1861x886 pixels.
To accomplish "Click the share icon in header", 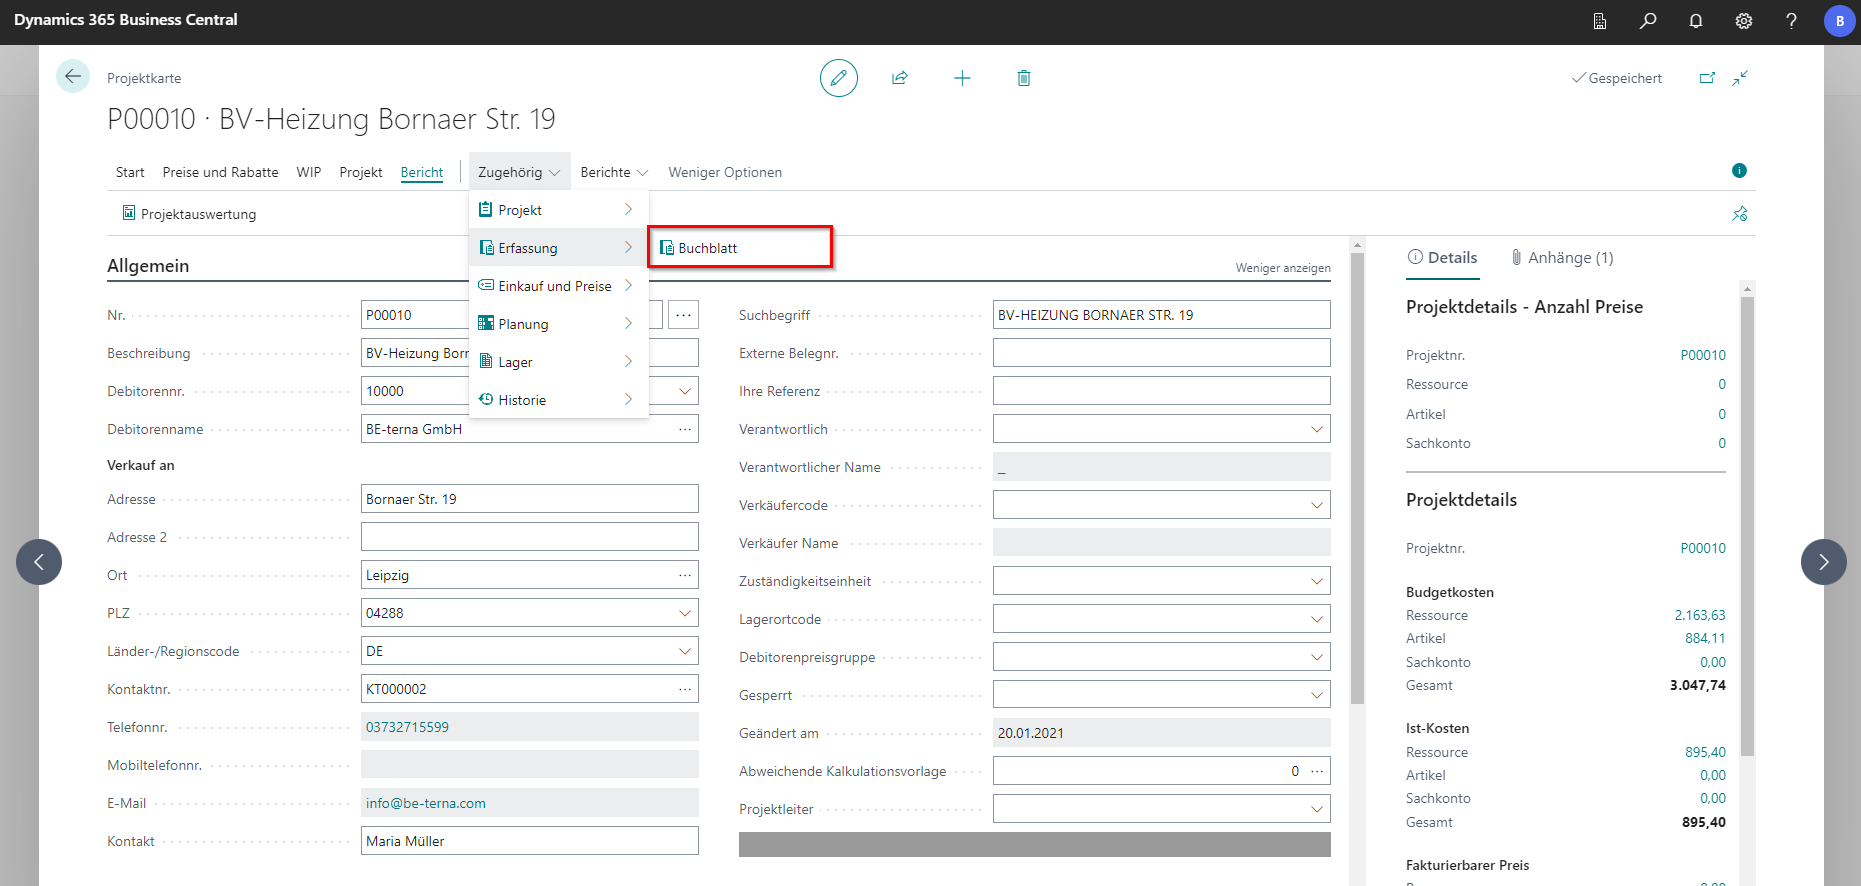I will pos(900,78).
